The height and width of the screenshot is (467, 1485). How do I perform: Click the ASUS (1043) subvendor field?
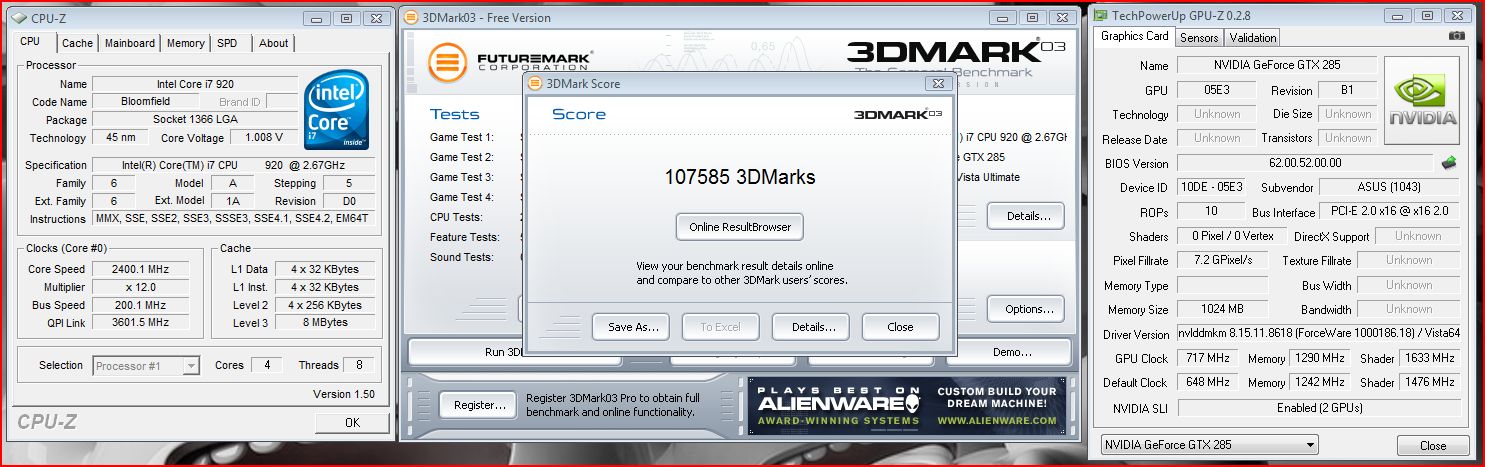tap(1388, 188)
